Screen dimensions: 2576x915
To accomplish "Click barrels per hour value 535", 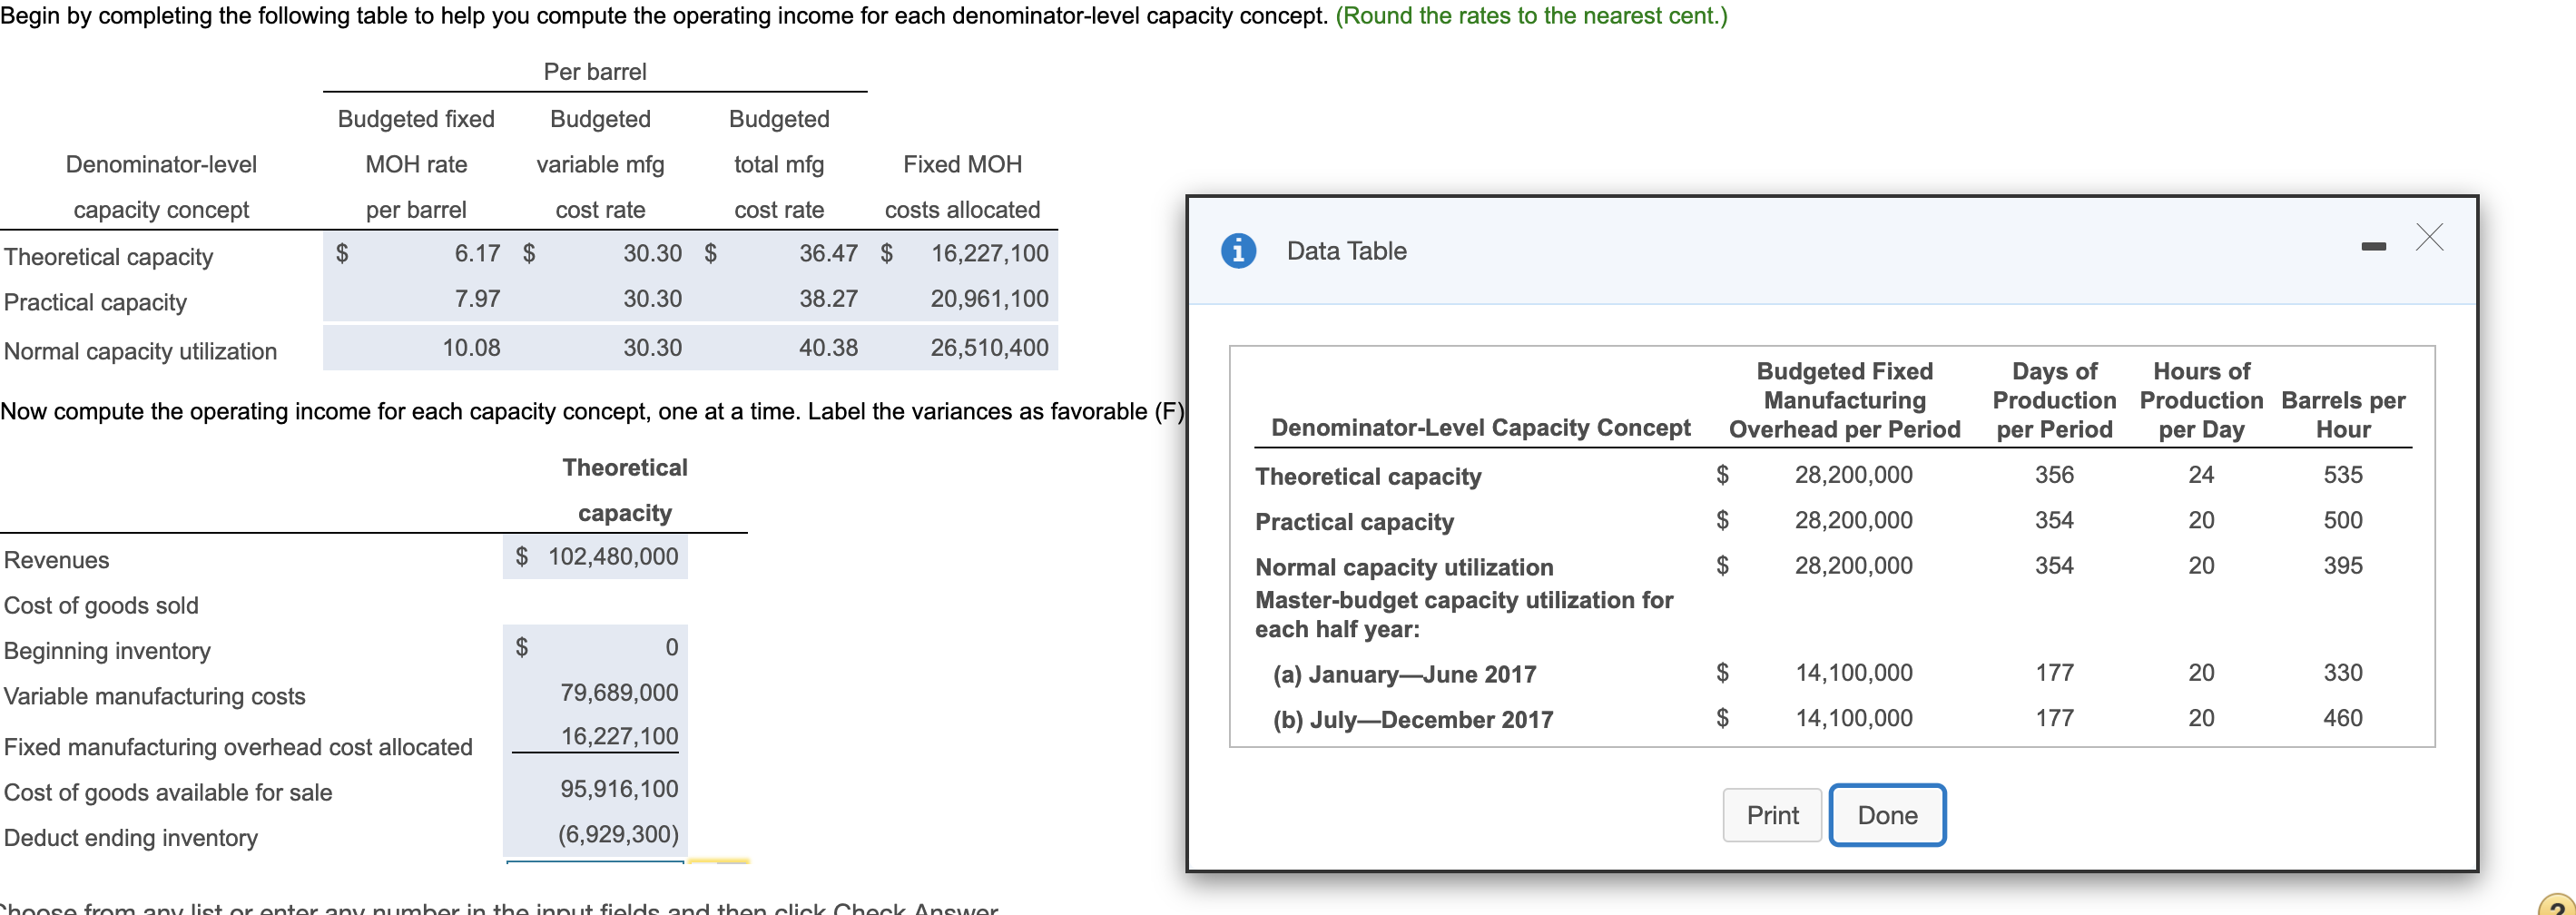I will pos(2342,475).
